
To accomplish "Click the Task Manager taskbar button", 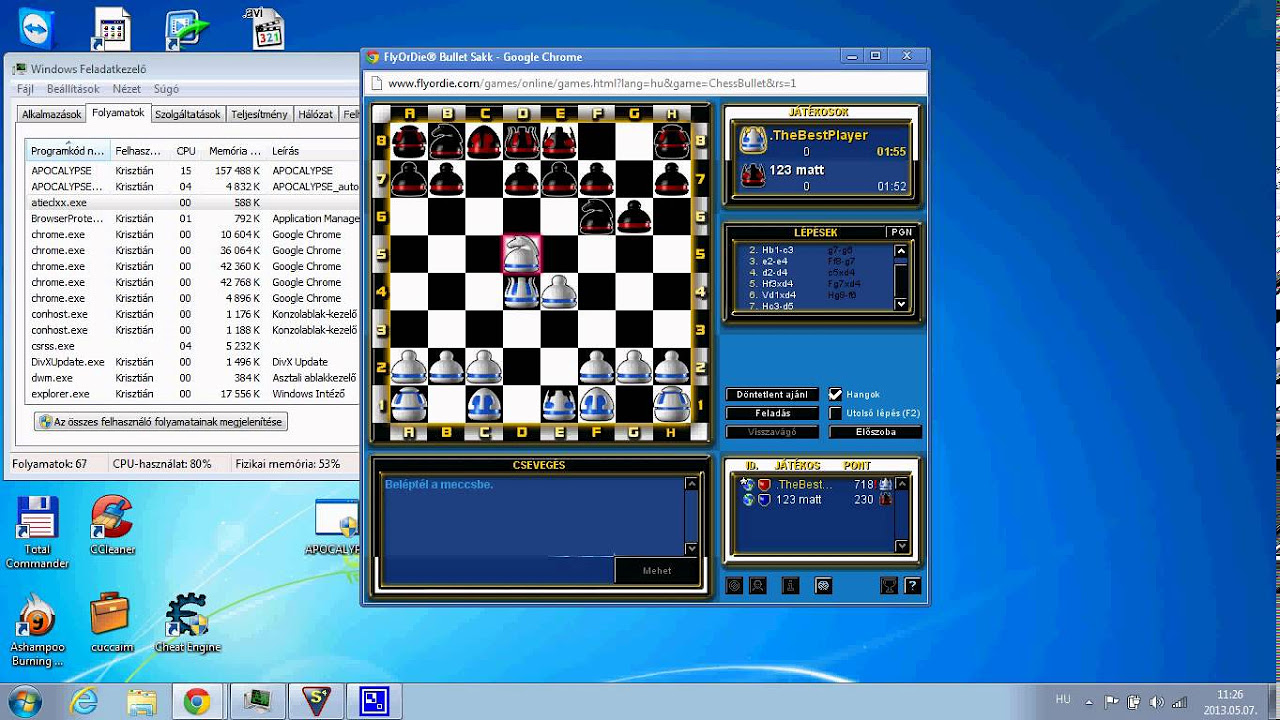I will (256, 702).
